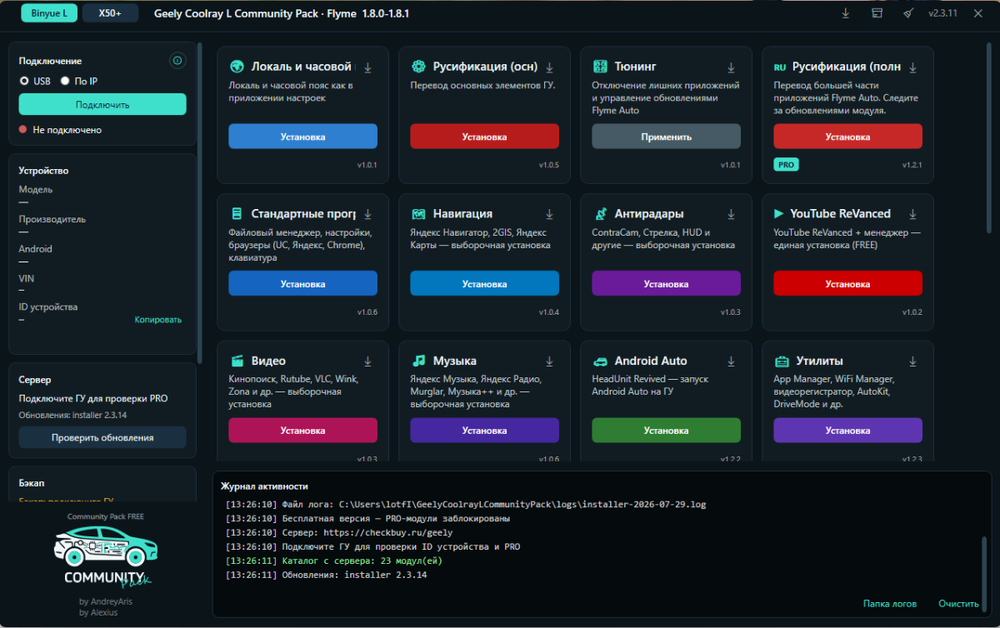Viewport: 1000px width, 628px height.
Task: Click the Не подключено status text
Action: click(x=67, y=129)
